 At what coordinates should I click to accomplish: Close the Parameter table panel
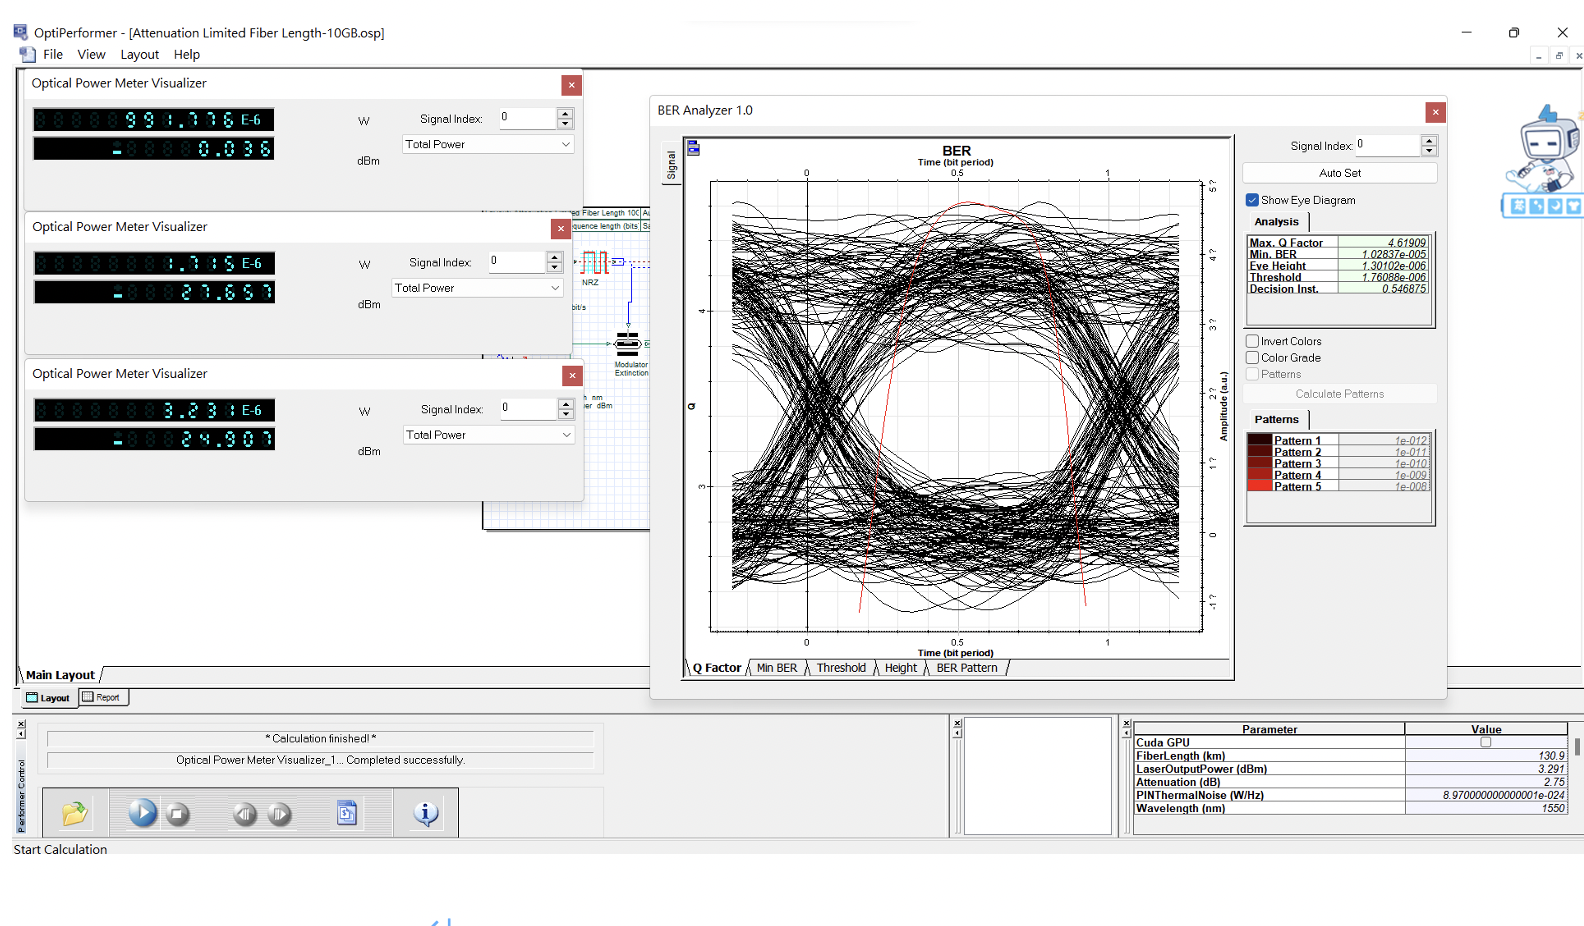[x=1126, y=722]
